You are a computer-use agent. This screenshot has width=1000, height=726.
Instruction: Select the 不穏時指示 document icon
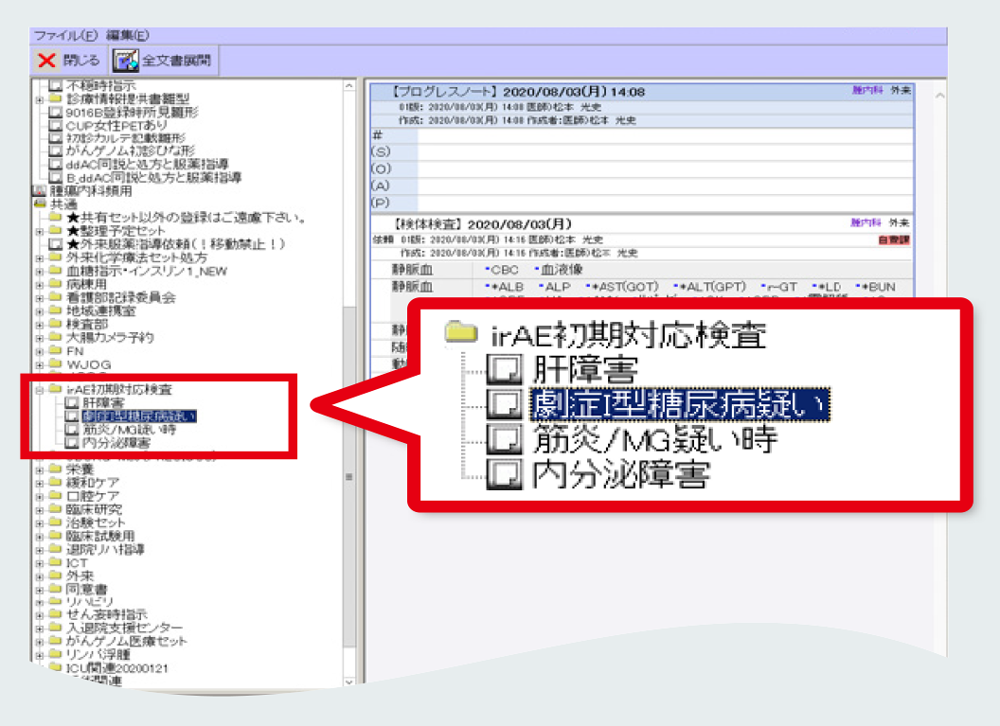tap(55, 85)
